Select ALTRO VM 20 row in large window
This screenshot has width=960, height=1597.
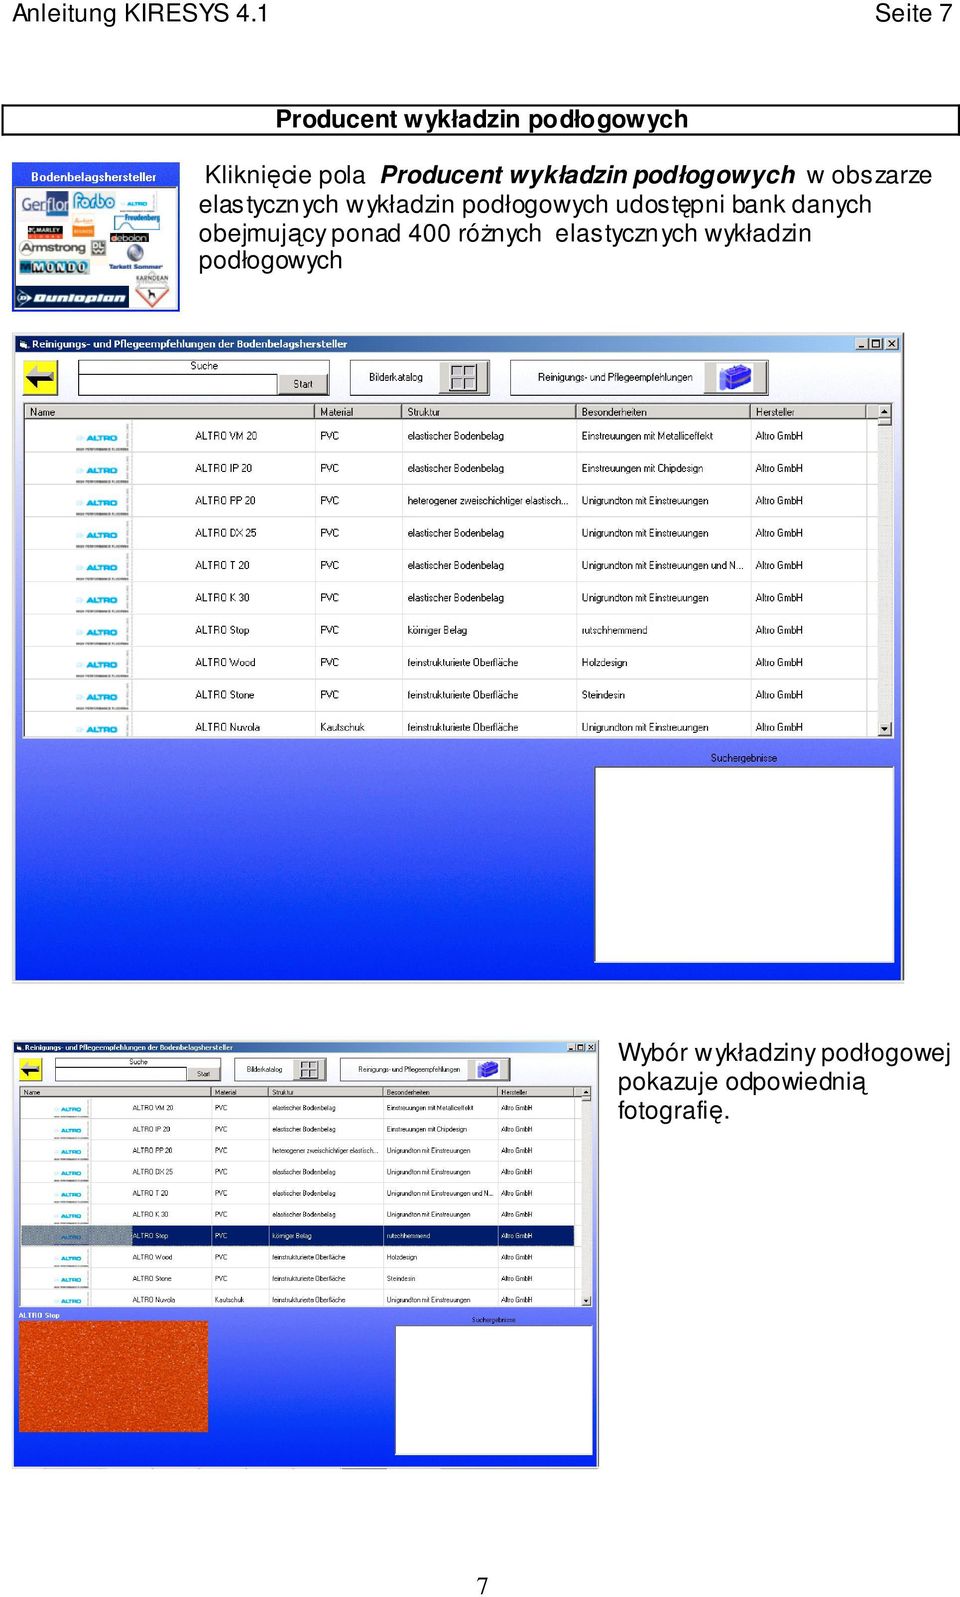click(450, 436)
